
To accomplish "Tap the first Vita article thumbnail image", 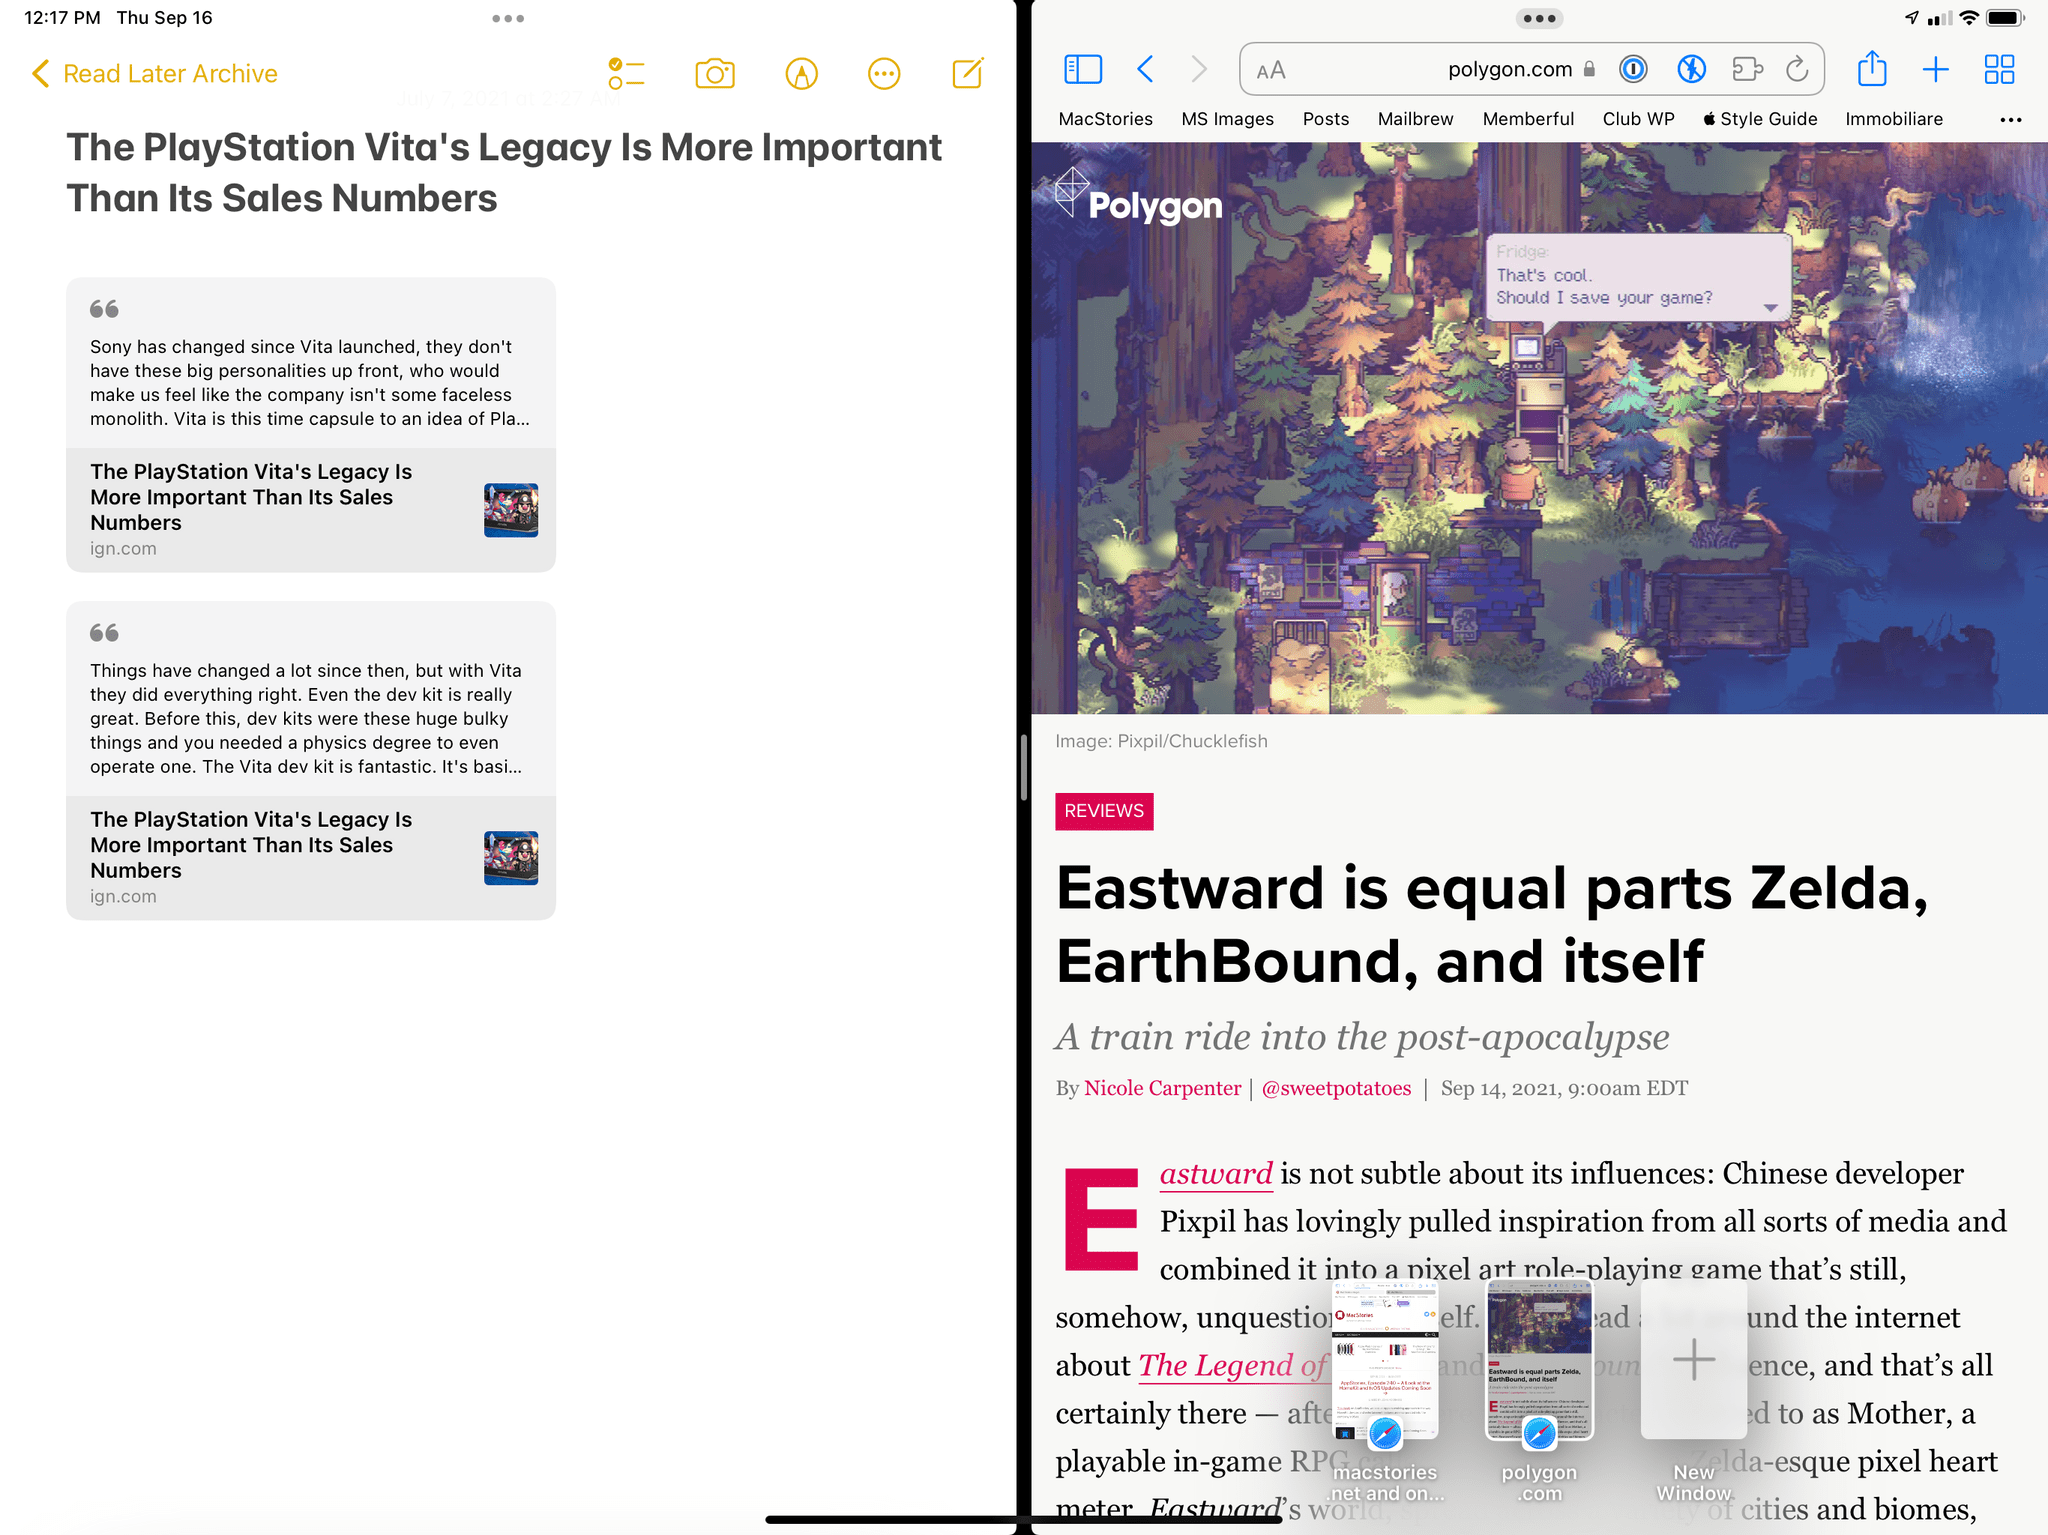I will [x=511, y=510].
